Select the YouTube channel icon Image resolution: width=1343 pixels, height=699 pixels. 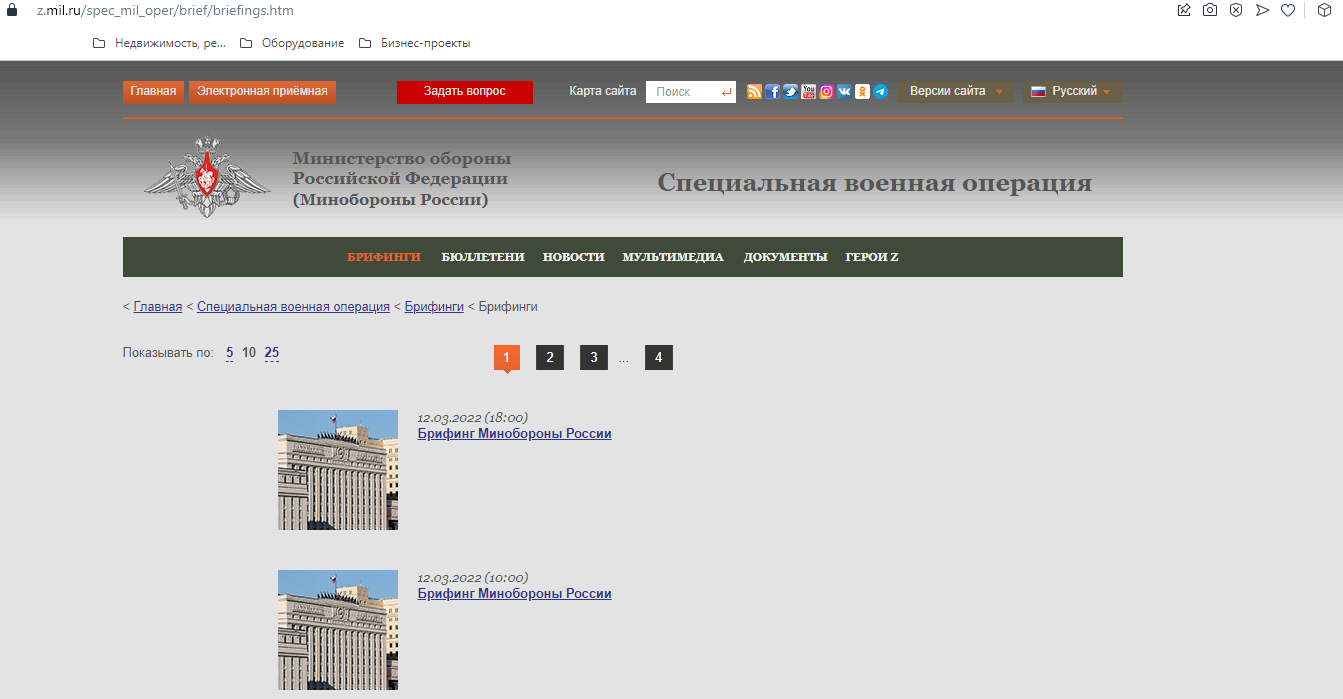click(x=808, y=91)
